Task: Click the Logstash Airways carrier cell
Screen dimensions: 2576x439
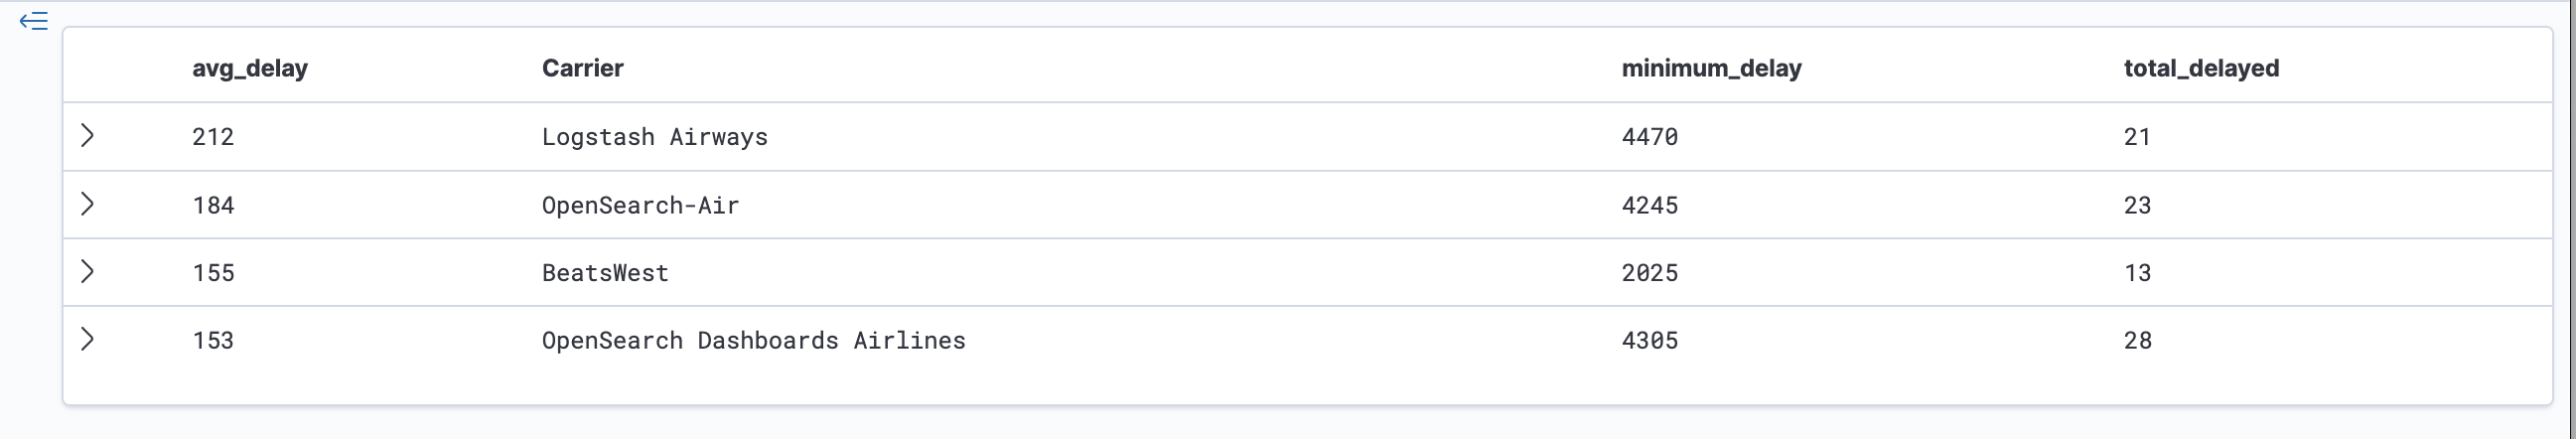Action: pos(654,137)
